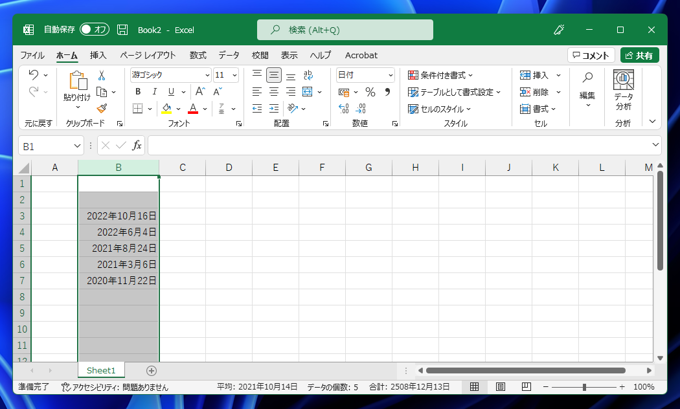The image size is (680, 409).
Task: Open the 挿入 (Insert) ribbon tab
Action: click(x=98, y=56)
